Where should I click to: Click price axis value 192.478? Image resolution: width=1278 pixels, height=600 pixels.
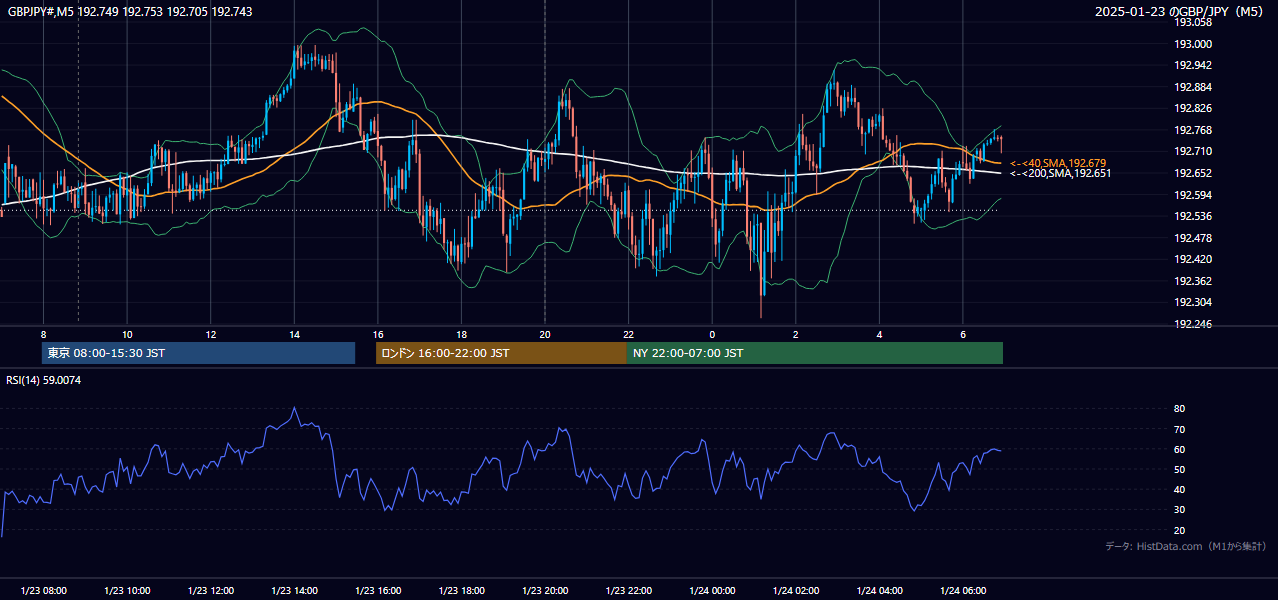point(1193,238)
